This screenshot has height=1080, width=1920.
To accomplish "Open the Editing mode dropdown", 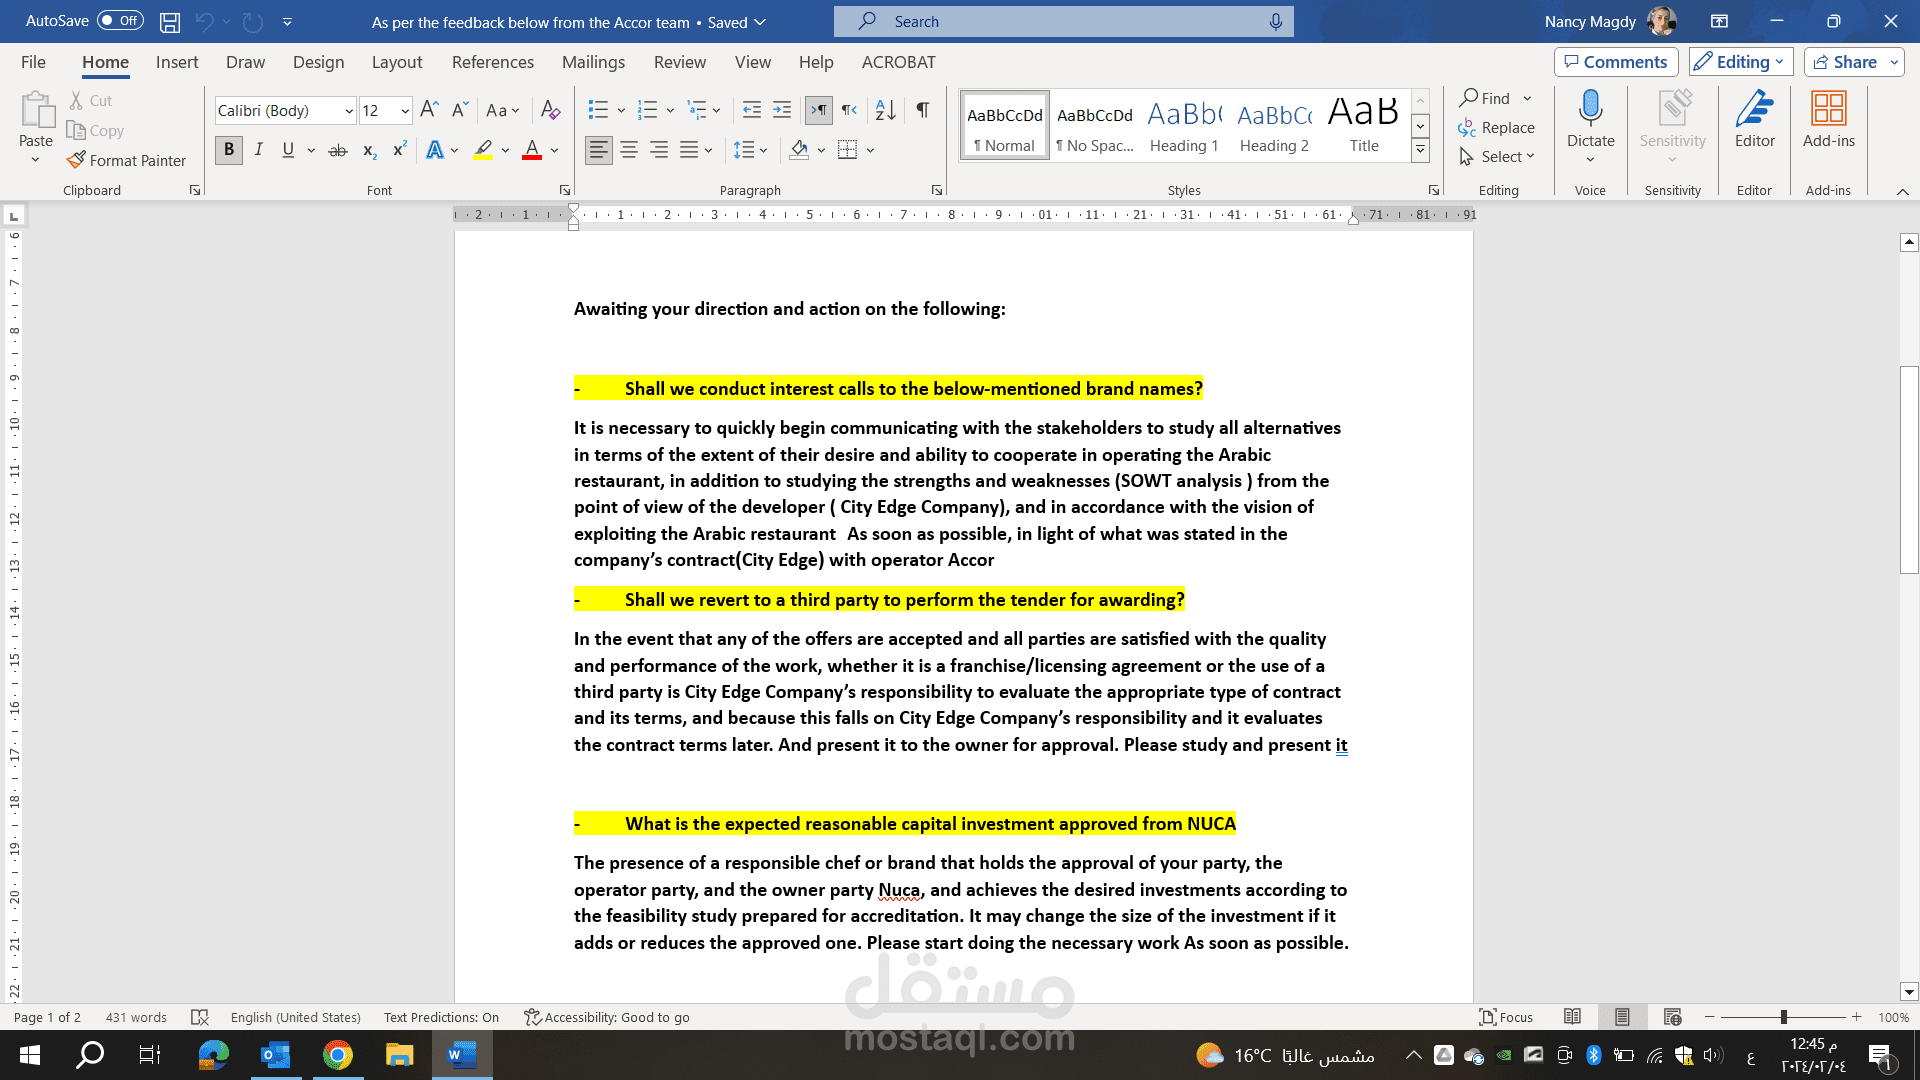I will 1741,62.
